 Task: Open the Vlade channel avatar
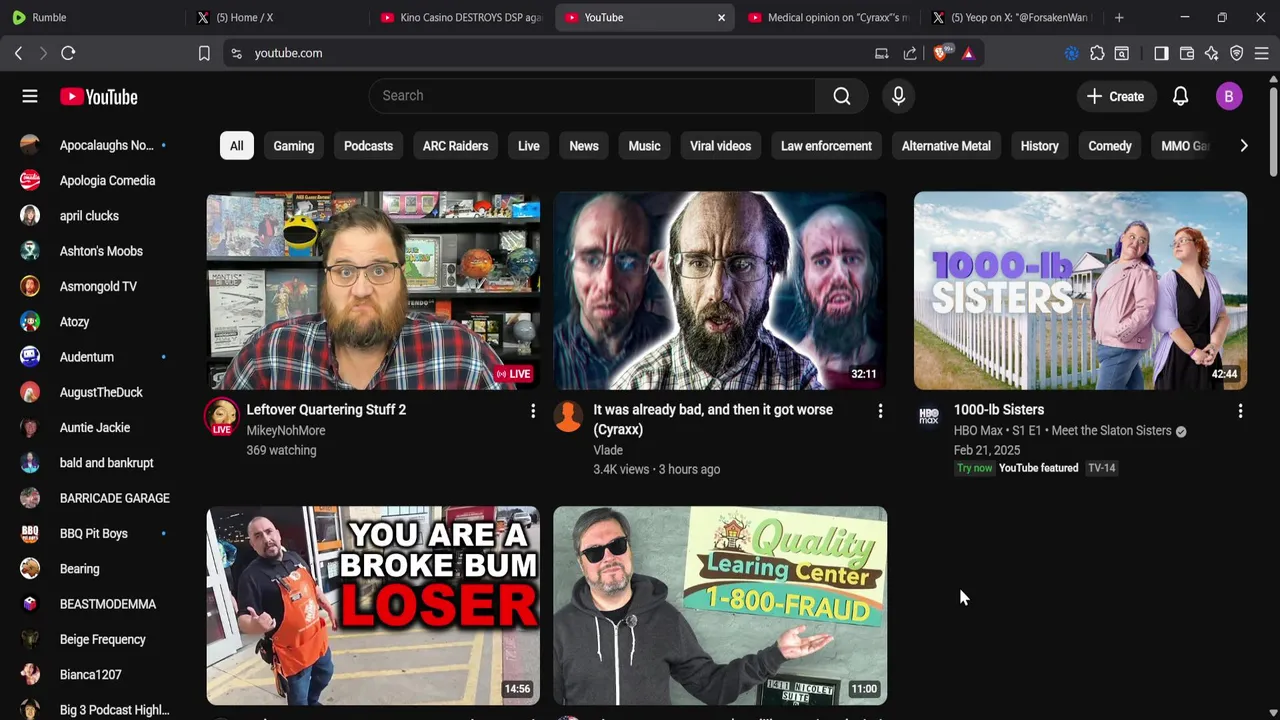pos(568,416)
